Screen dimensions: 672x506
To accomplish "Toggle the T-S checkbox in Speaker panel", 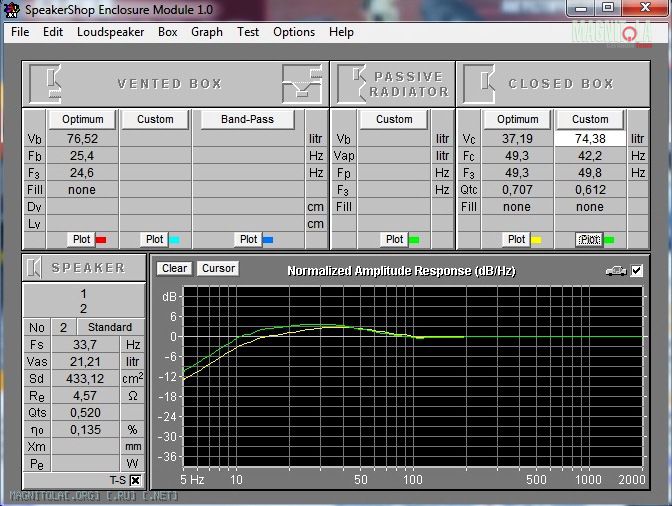I will [x=135, y=480].
